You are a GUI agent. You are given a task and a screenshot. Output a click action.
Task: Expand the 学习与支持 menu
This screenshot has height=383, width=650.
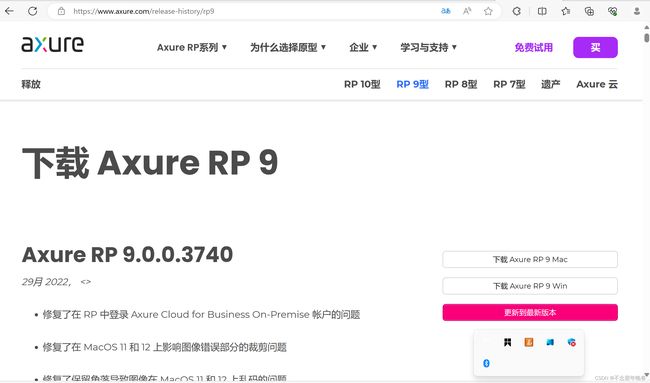(x=428, y=47)
